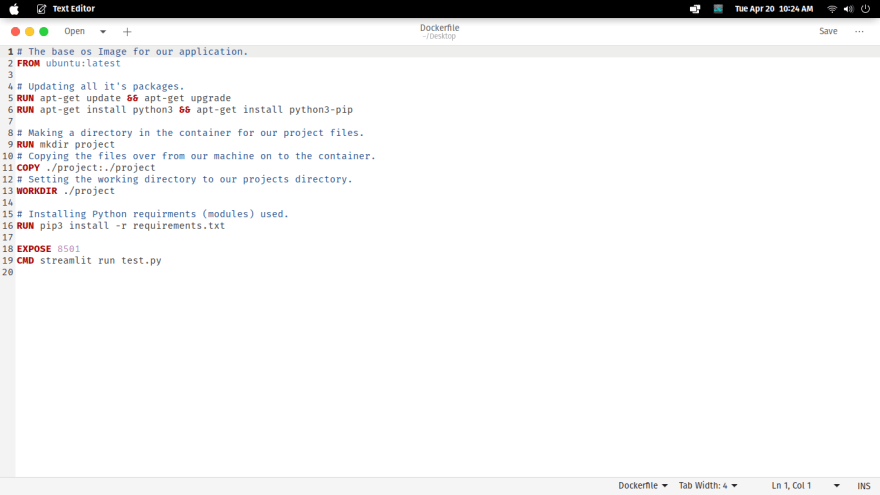Click the comment 'The base os Image' line
The height and width of the screenshot is (495, 880).
click(x=132, y=52)
